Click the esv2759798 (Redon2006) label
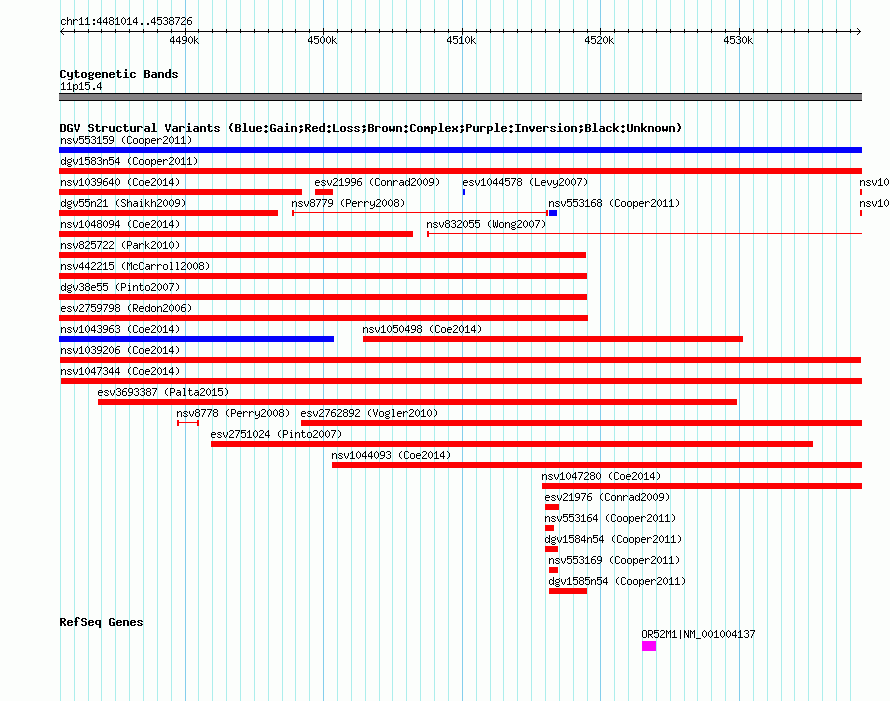Viewport: 890px width, 701px height. 126,308
